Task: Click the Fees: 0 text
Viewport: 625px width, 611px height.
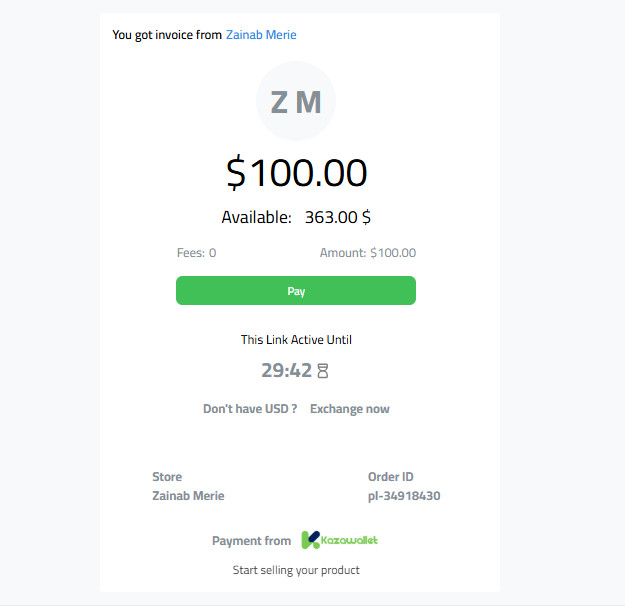Action: click(x=196, y=253)
